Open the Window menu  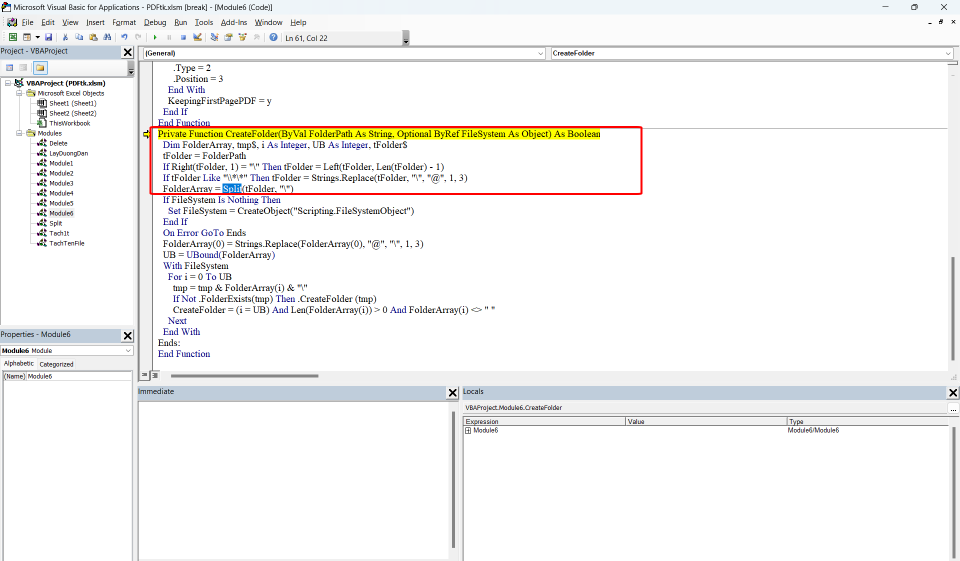pyautogui.click(x=268, y=22)
